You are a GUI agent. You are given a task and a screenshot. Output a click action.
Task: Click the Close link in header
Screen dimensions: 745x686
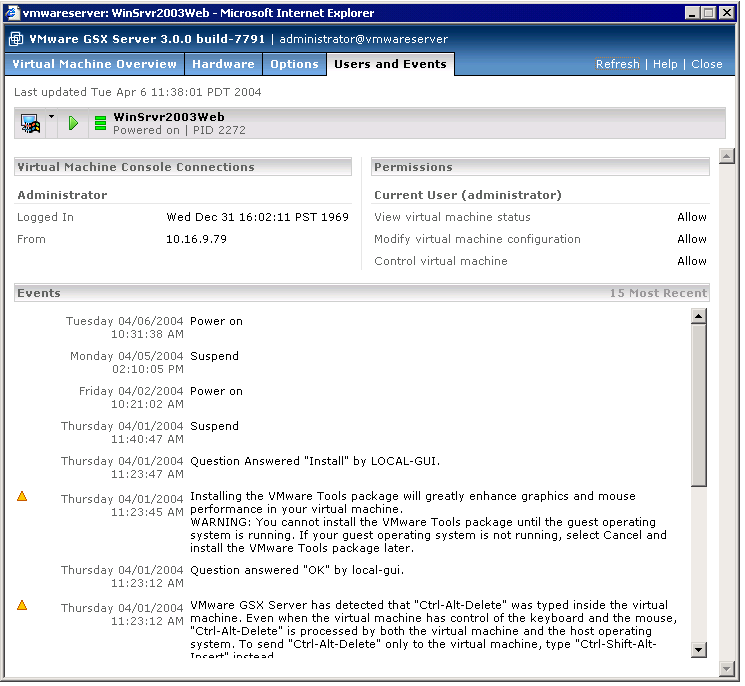click(x=706, y=64)
